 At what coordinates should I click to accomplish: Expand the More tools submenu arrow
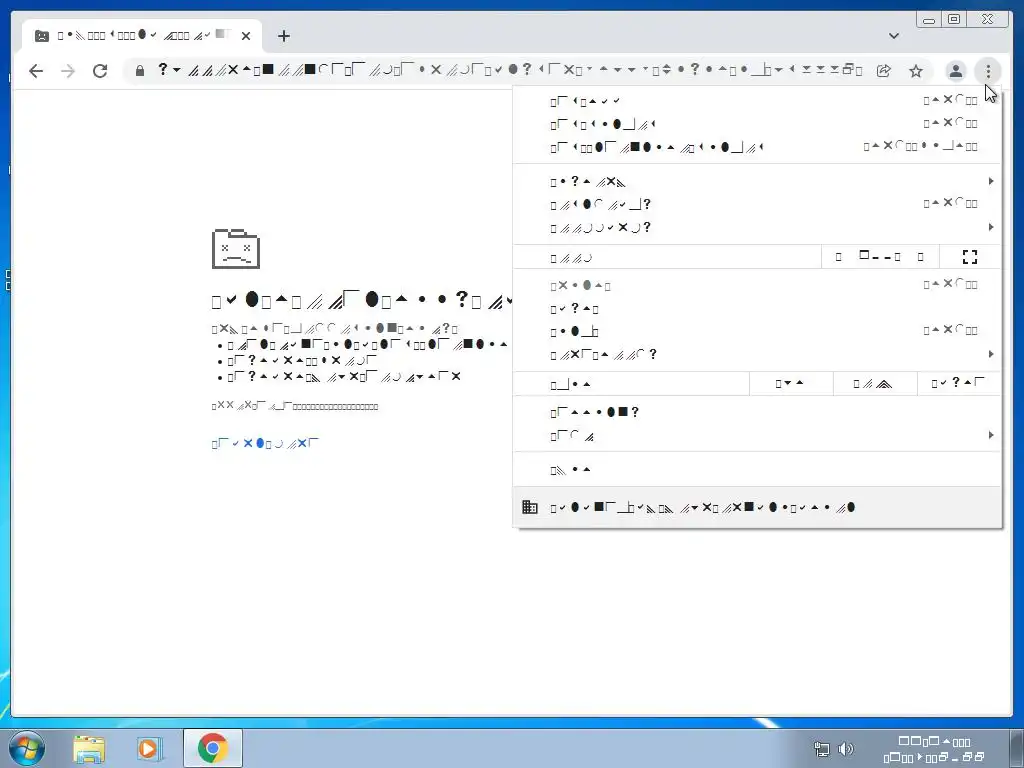tap(991, 354)
